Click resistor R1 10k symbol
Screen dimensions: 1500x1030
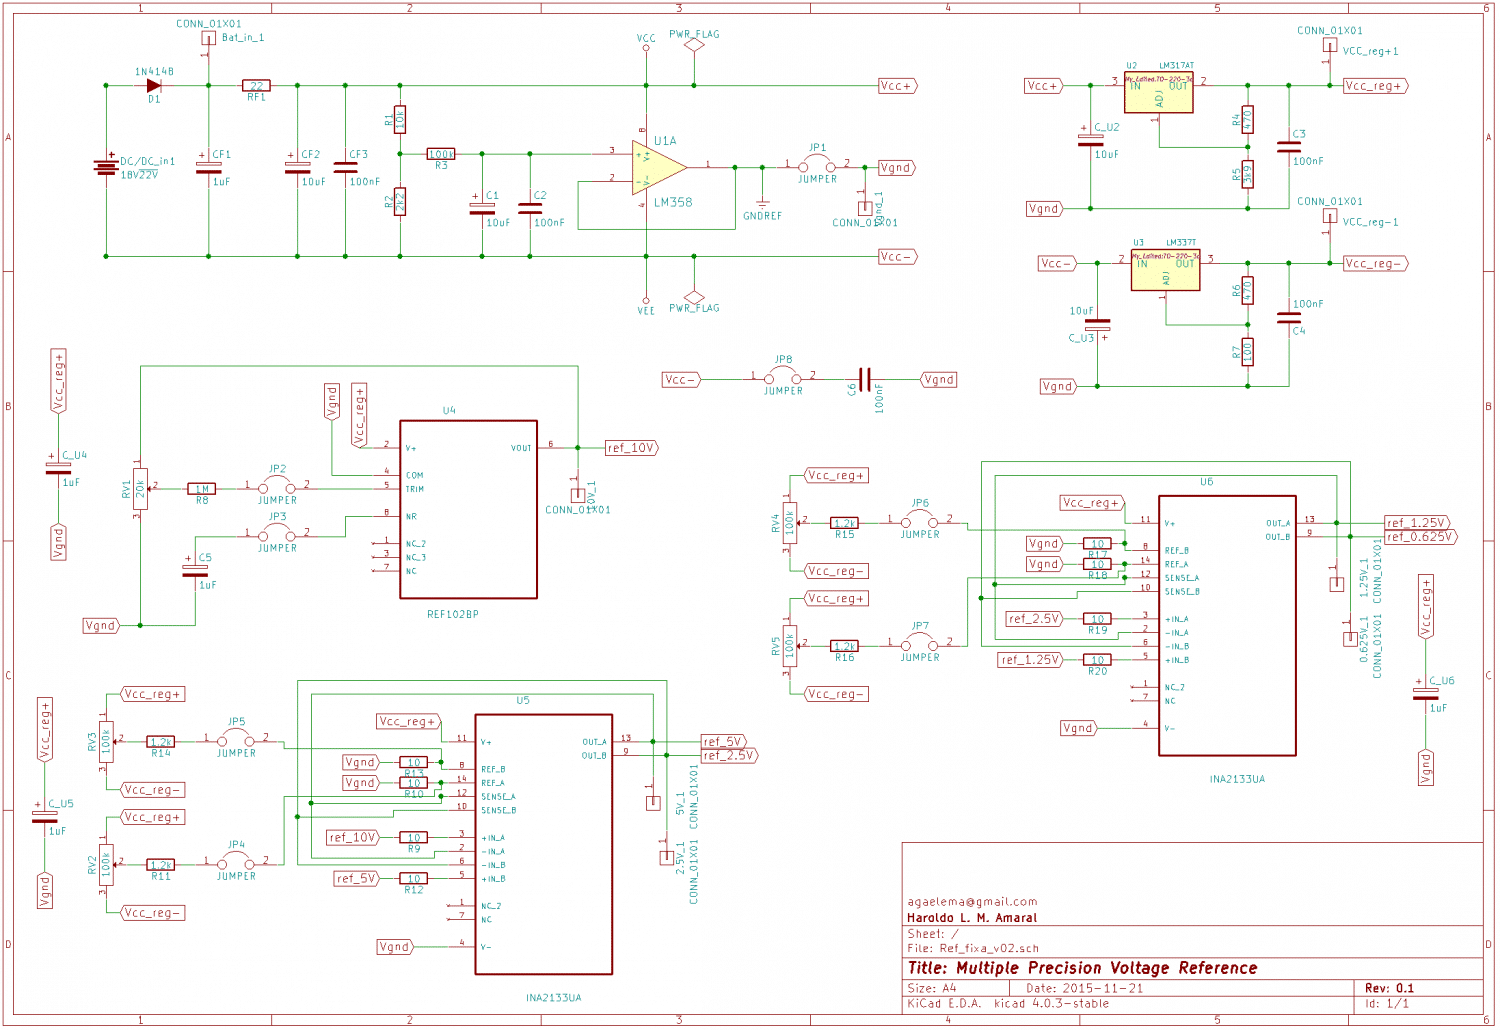pyautogui.click(x=400, y=120)
